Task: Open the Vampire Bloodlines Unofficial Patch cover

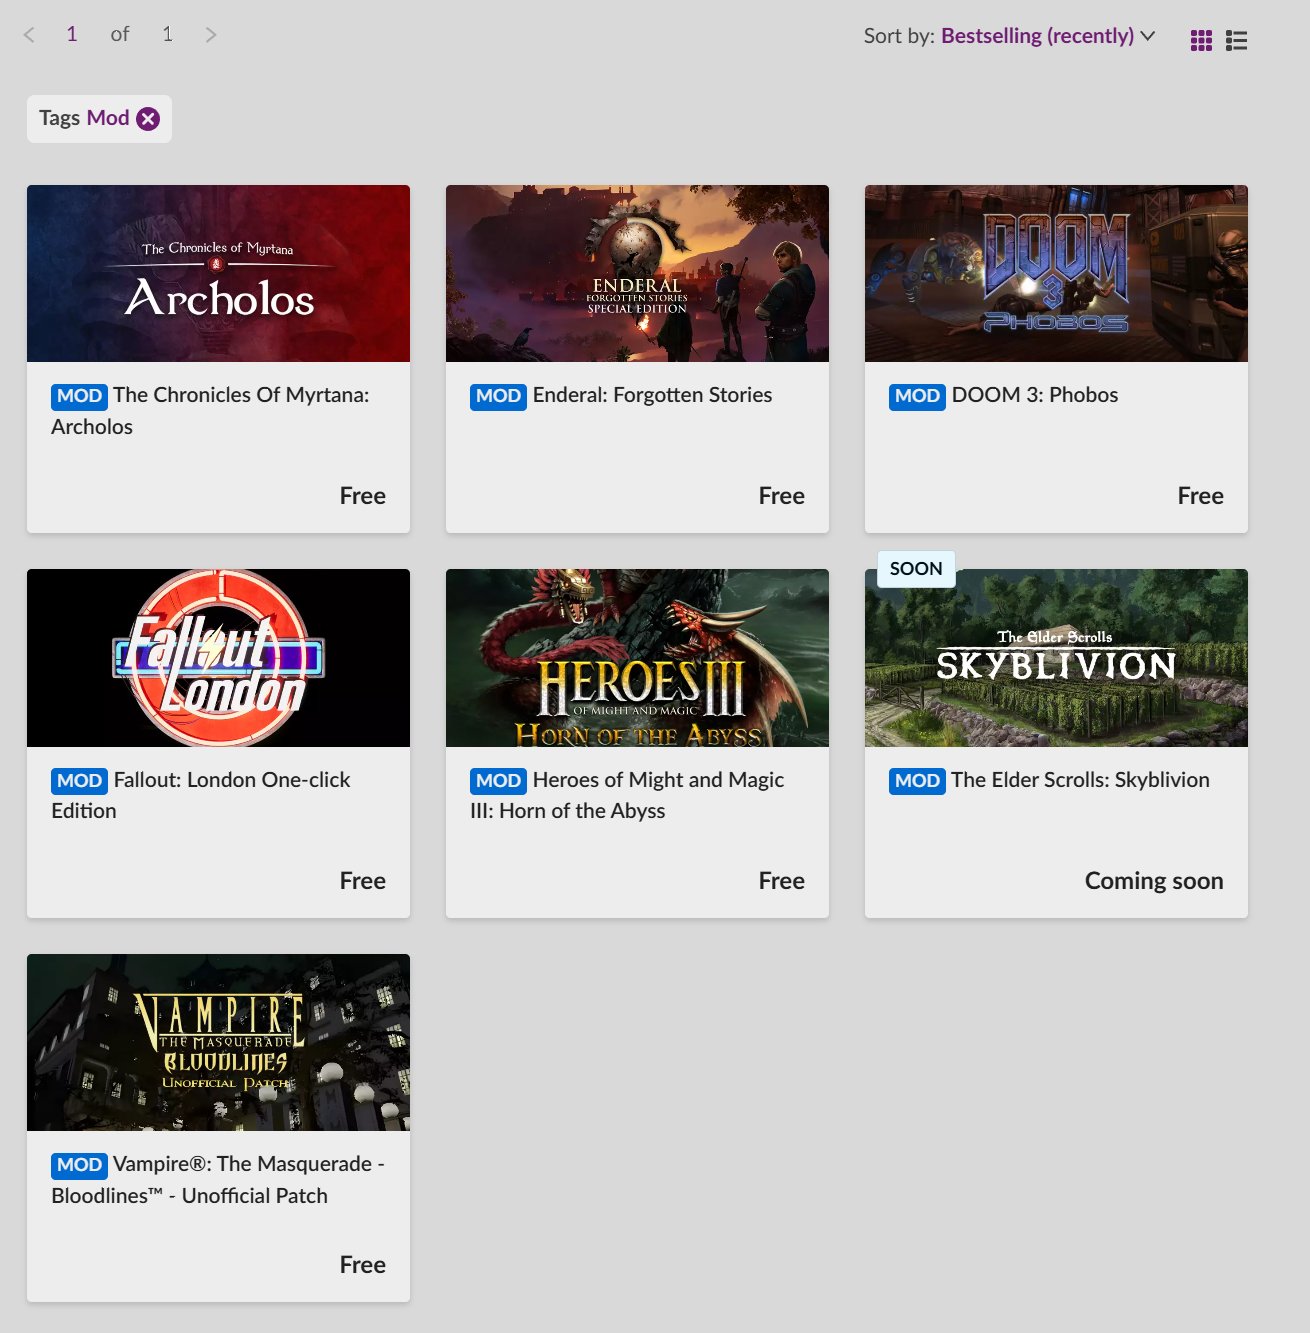Action: [218, 1042]
